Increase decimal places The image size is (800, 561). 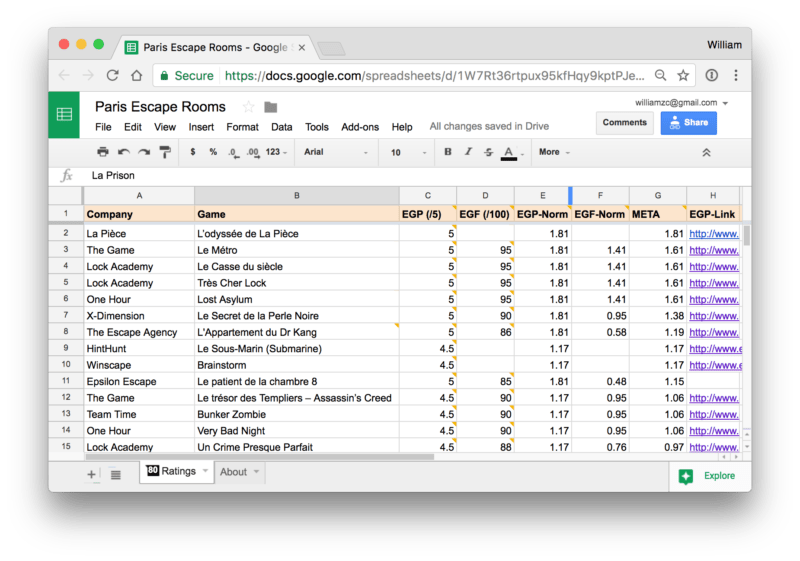pos(253,152)
